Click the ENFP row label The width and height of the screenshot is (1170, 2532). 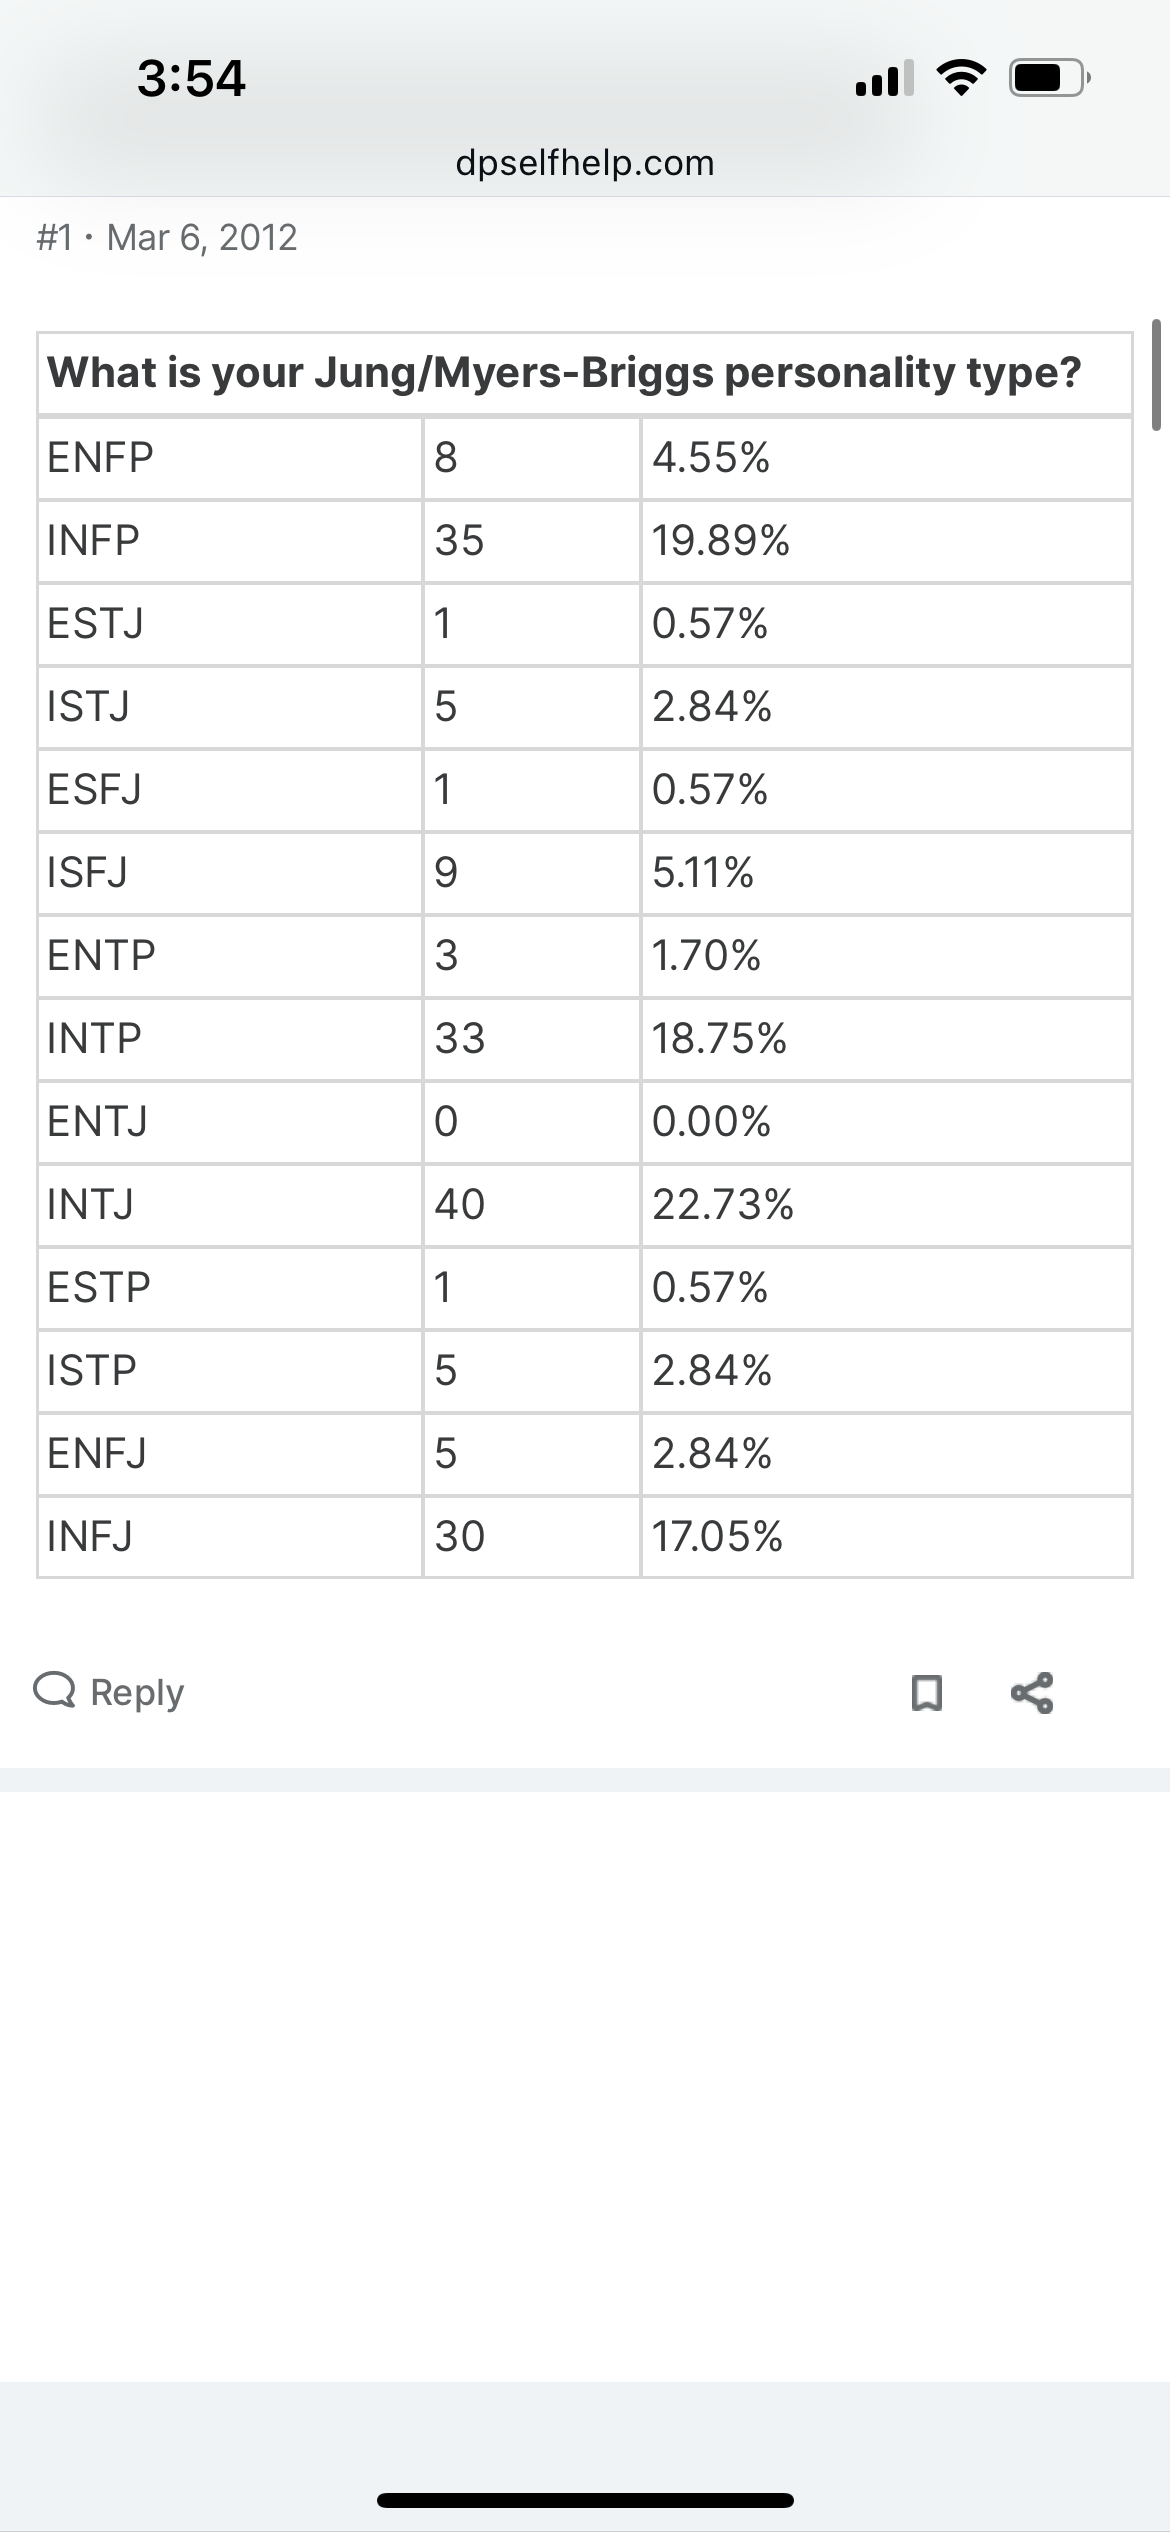(100, 457)
